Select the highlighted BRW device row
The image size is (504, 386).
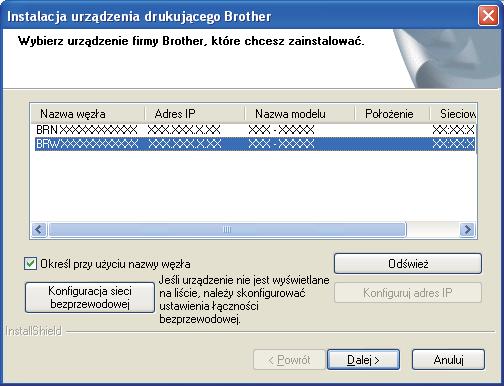(x=254, y=144)
